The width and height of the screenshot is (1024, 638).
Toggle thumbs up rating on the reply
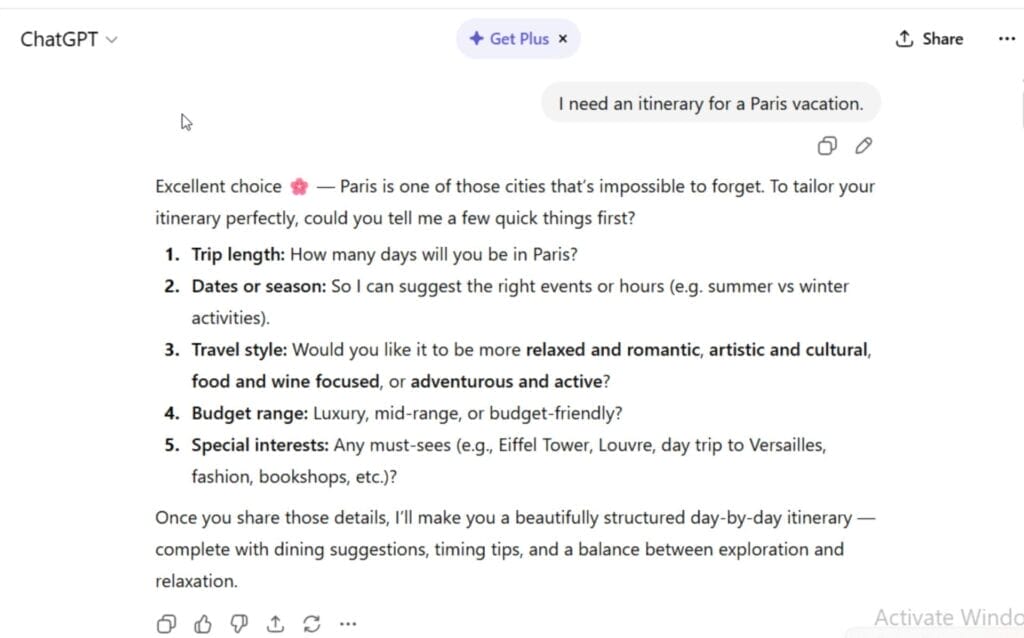pos(203,623)
